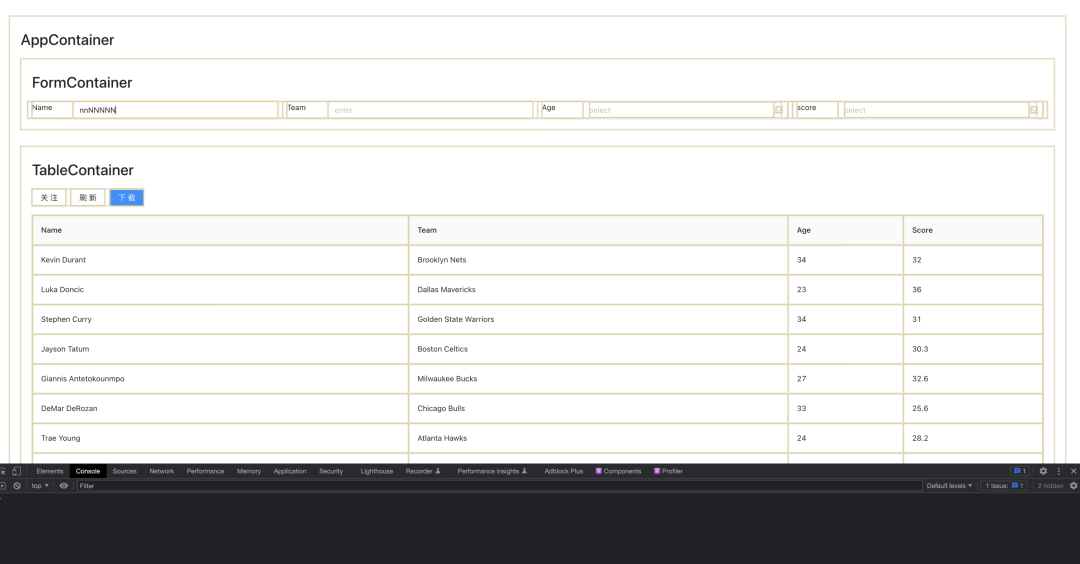Select the Jayson Tatum cell
Viewport: 1080px width, 564px height.
tap(220, 348)
